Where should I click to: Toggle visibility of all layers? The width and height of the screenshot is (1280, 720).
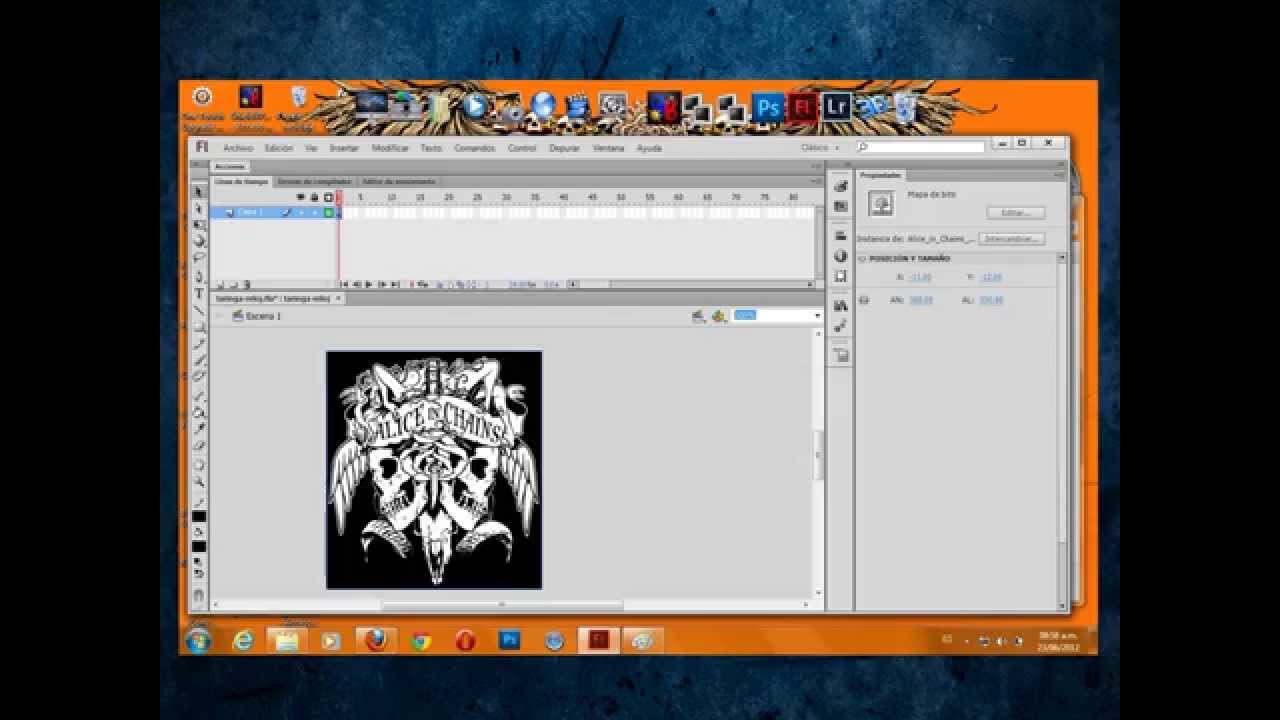coord(300,197)
